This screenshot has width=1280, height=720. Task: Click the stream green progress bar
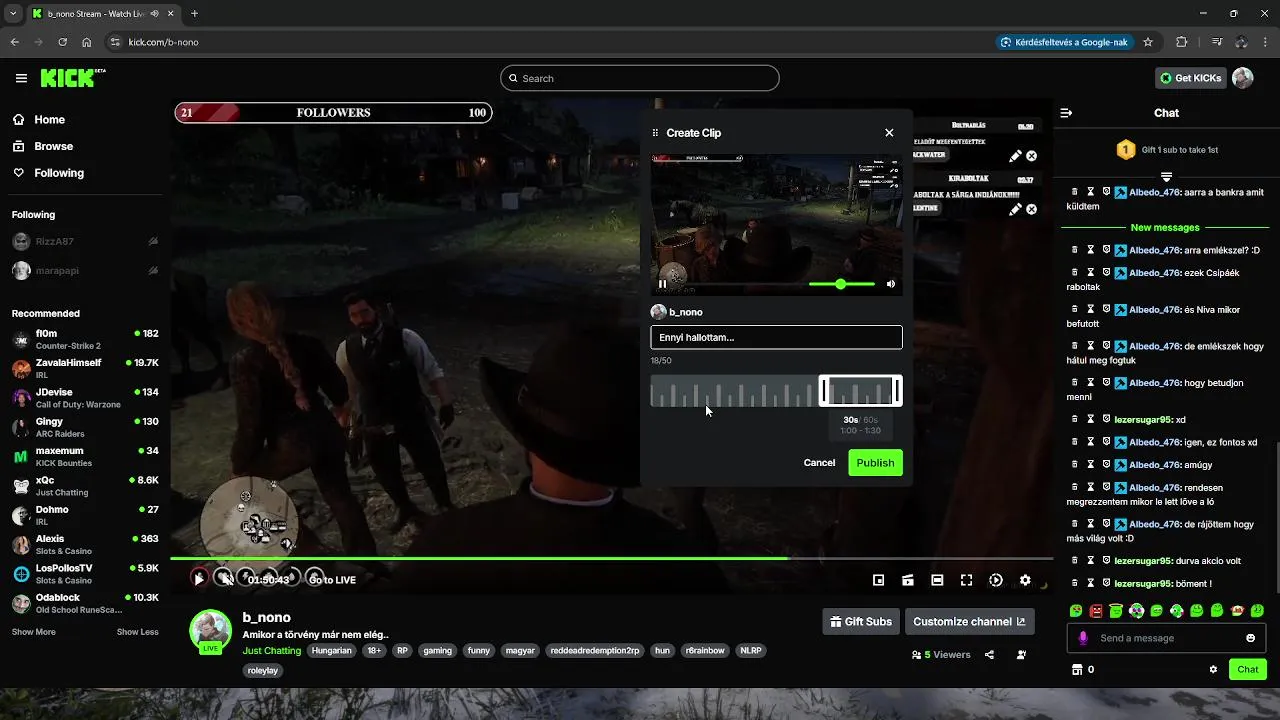click(x=611, y=558)
